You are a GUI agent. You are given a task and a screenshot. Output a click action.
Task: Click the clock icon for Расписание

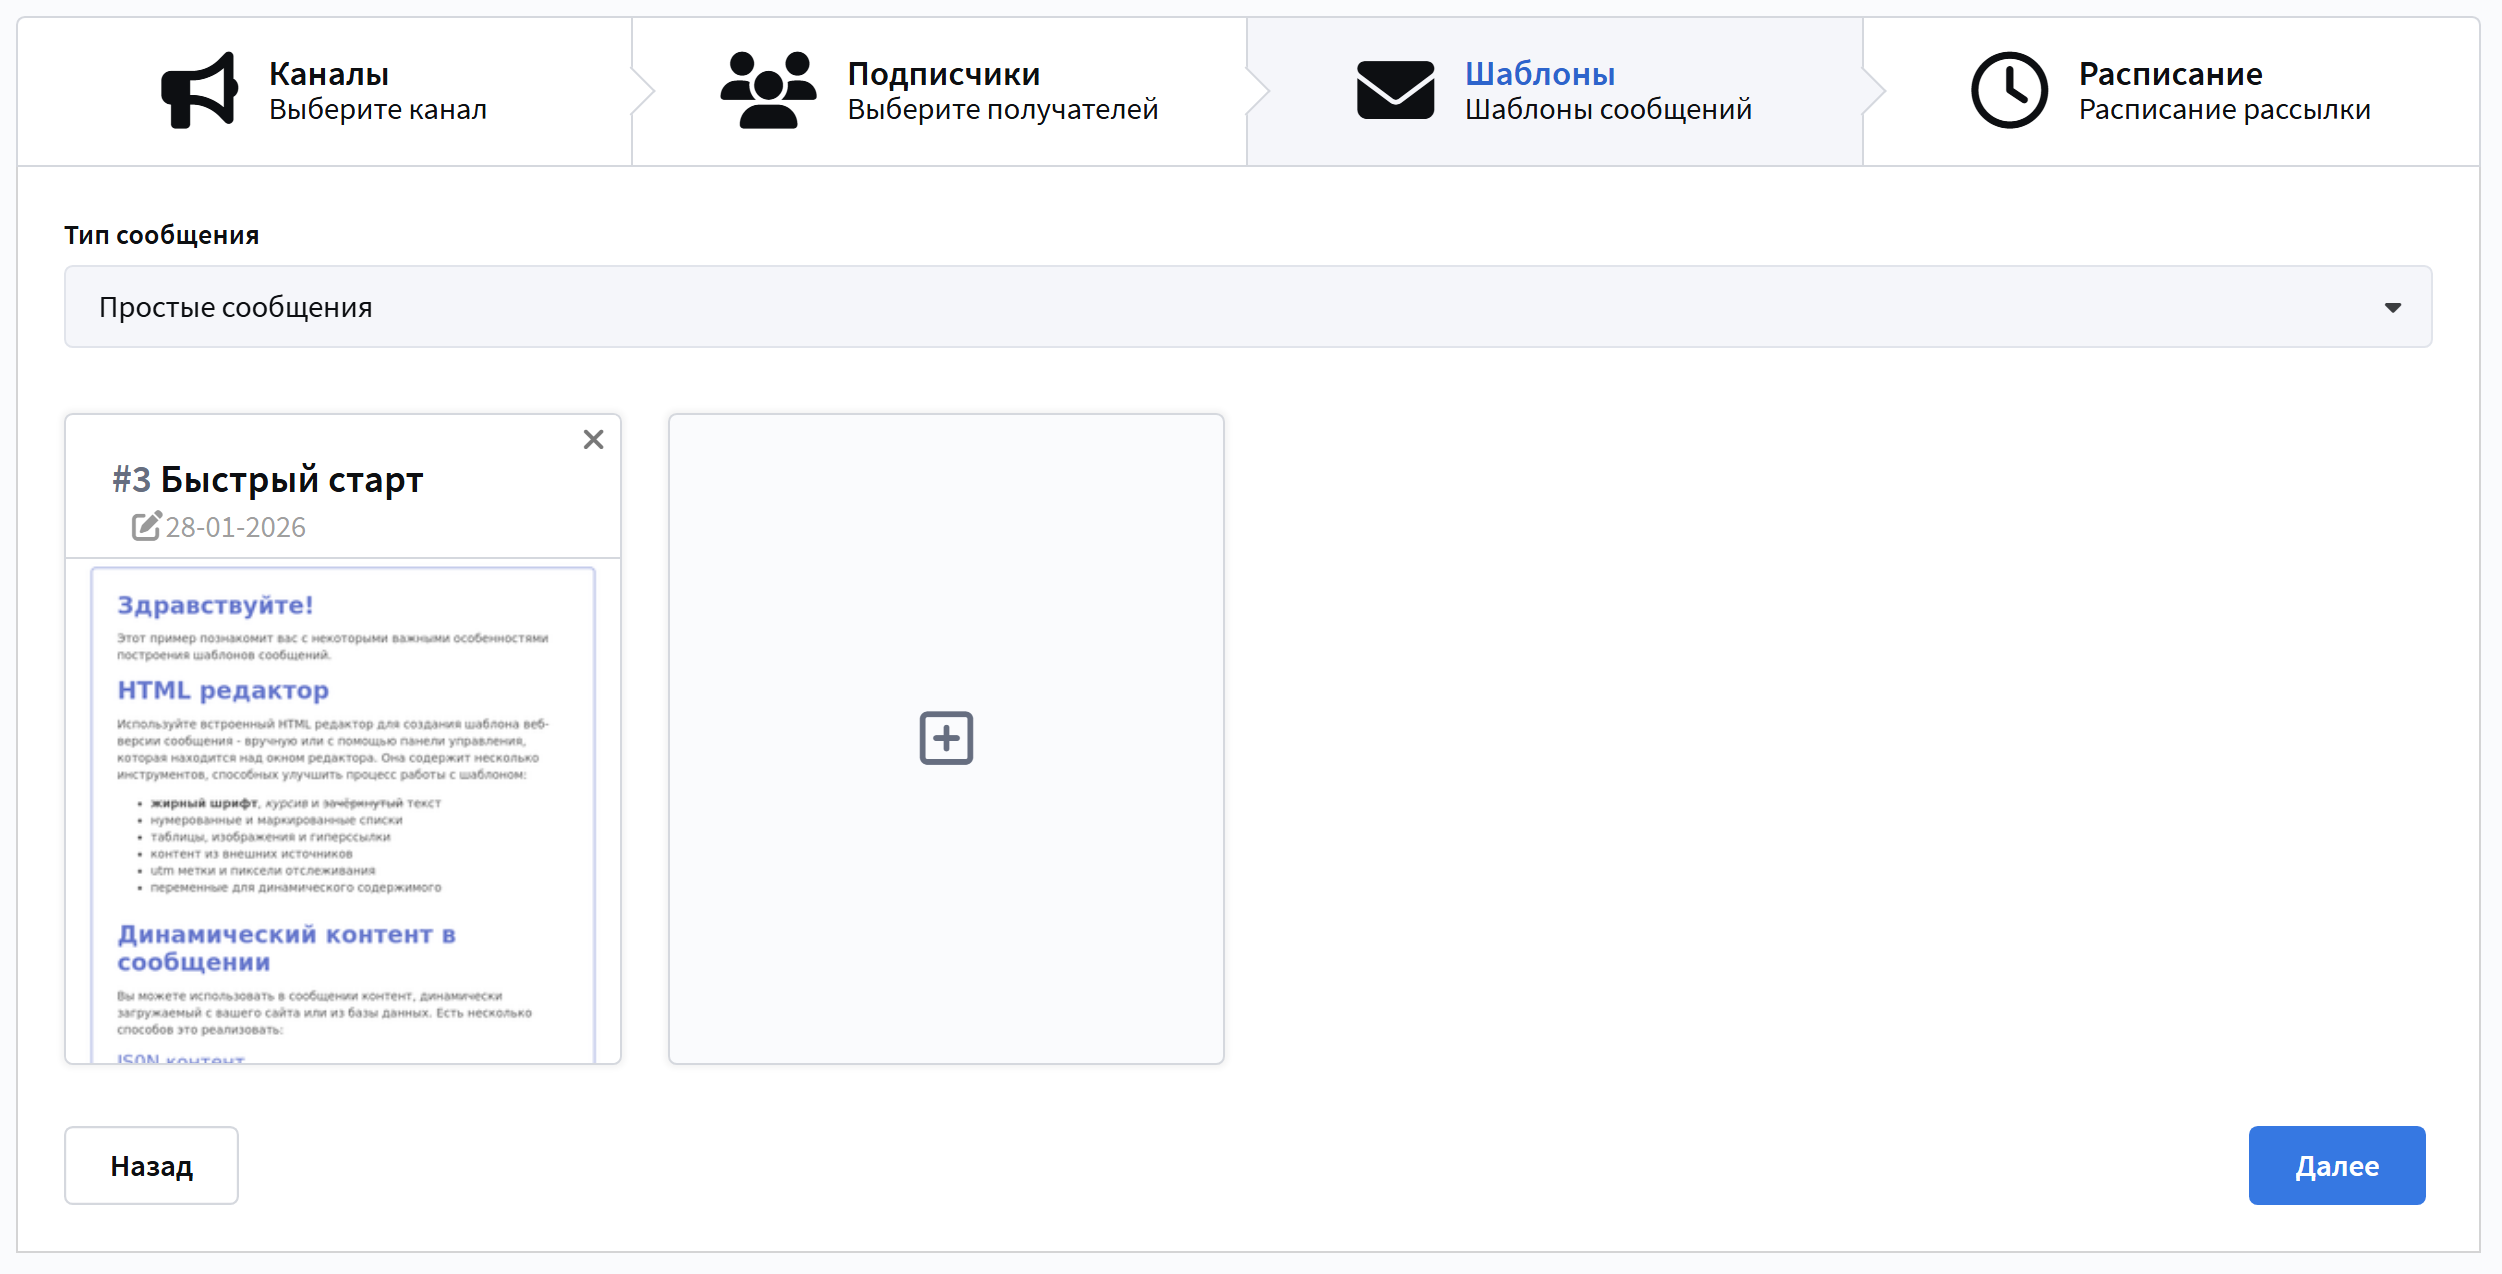click(2009, 90)
